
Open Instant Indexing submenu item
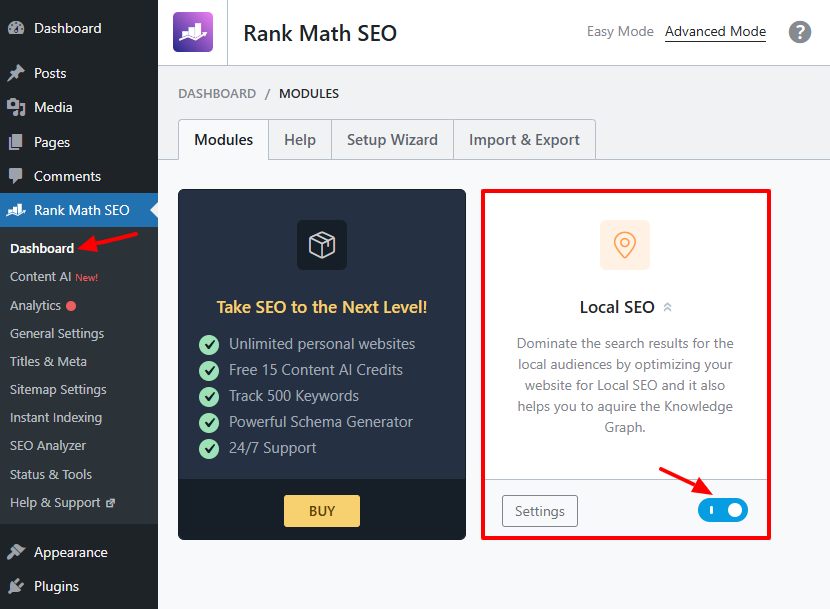(56, 418)
